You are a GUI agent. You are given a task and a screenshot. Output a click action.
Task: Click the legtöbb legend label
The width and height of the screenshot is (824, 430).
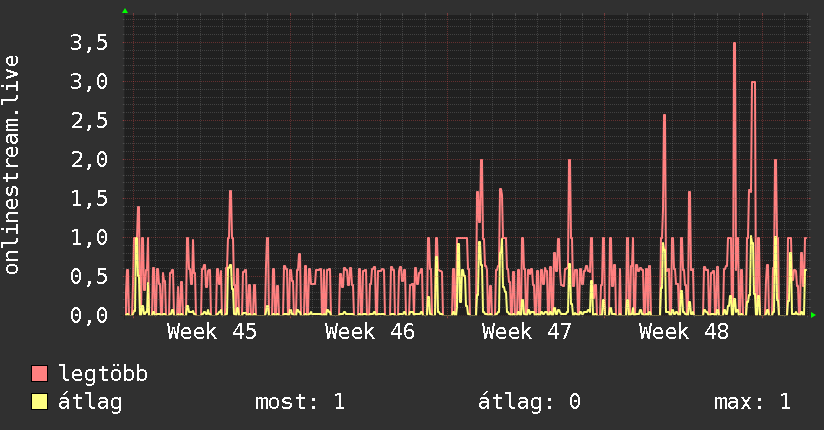pos(103,373)
